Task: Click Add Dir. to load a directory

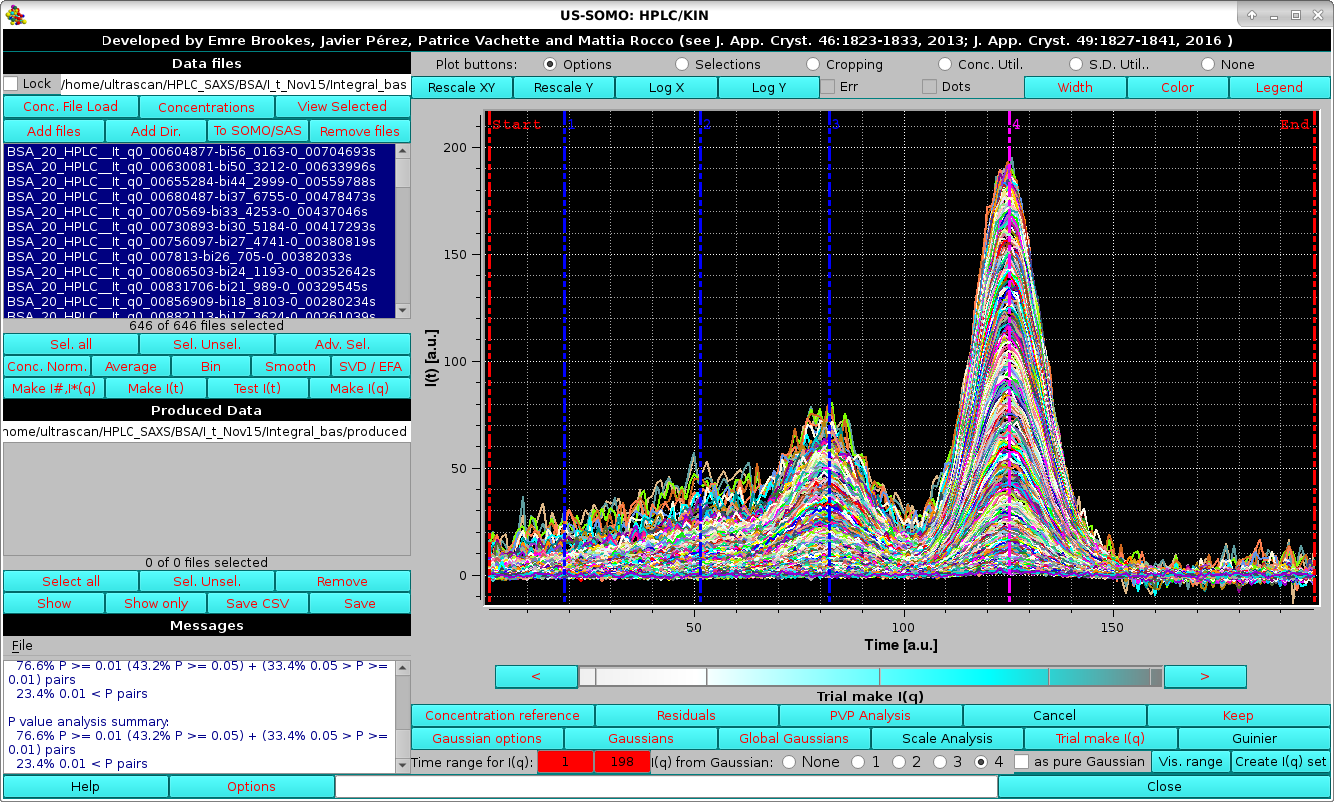Action: coord(156,130)
